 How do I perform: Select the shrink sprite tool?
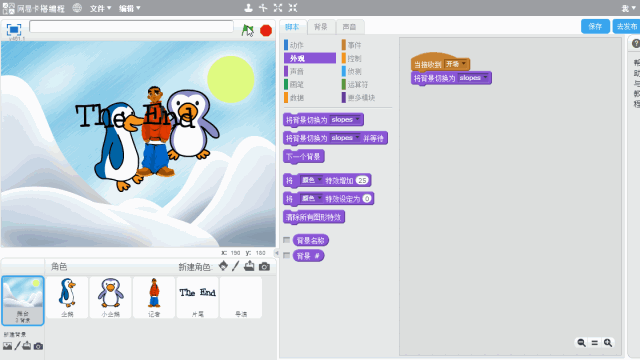tap(293, 7)
